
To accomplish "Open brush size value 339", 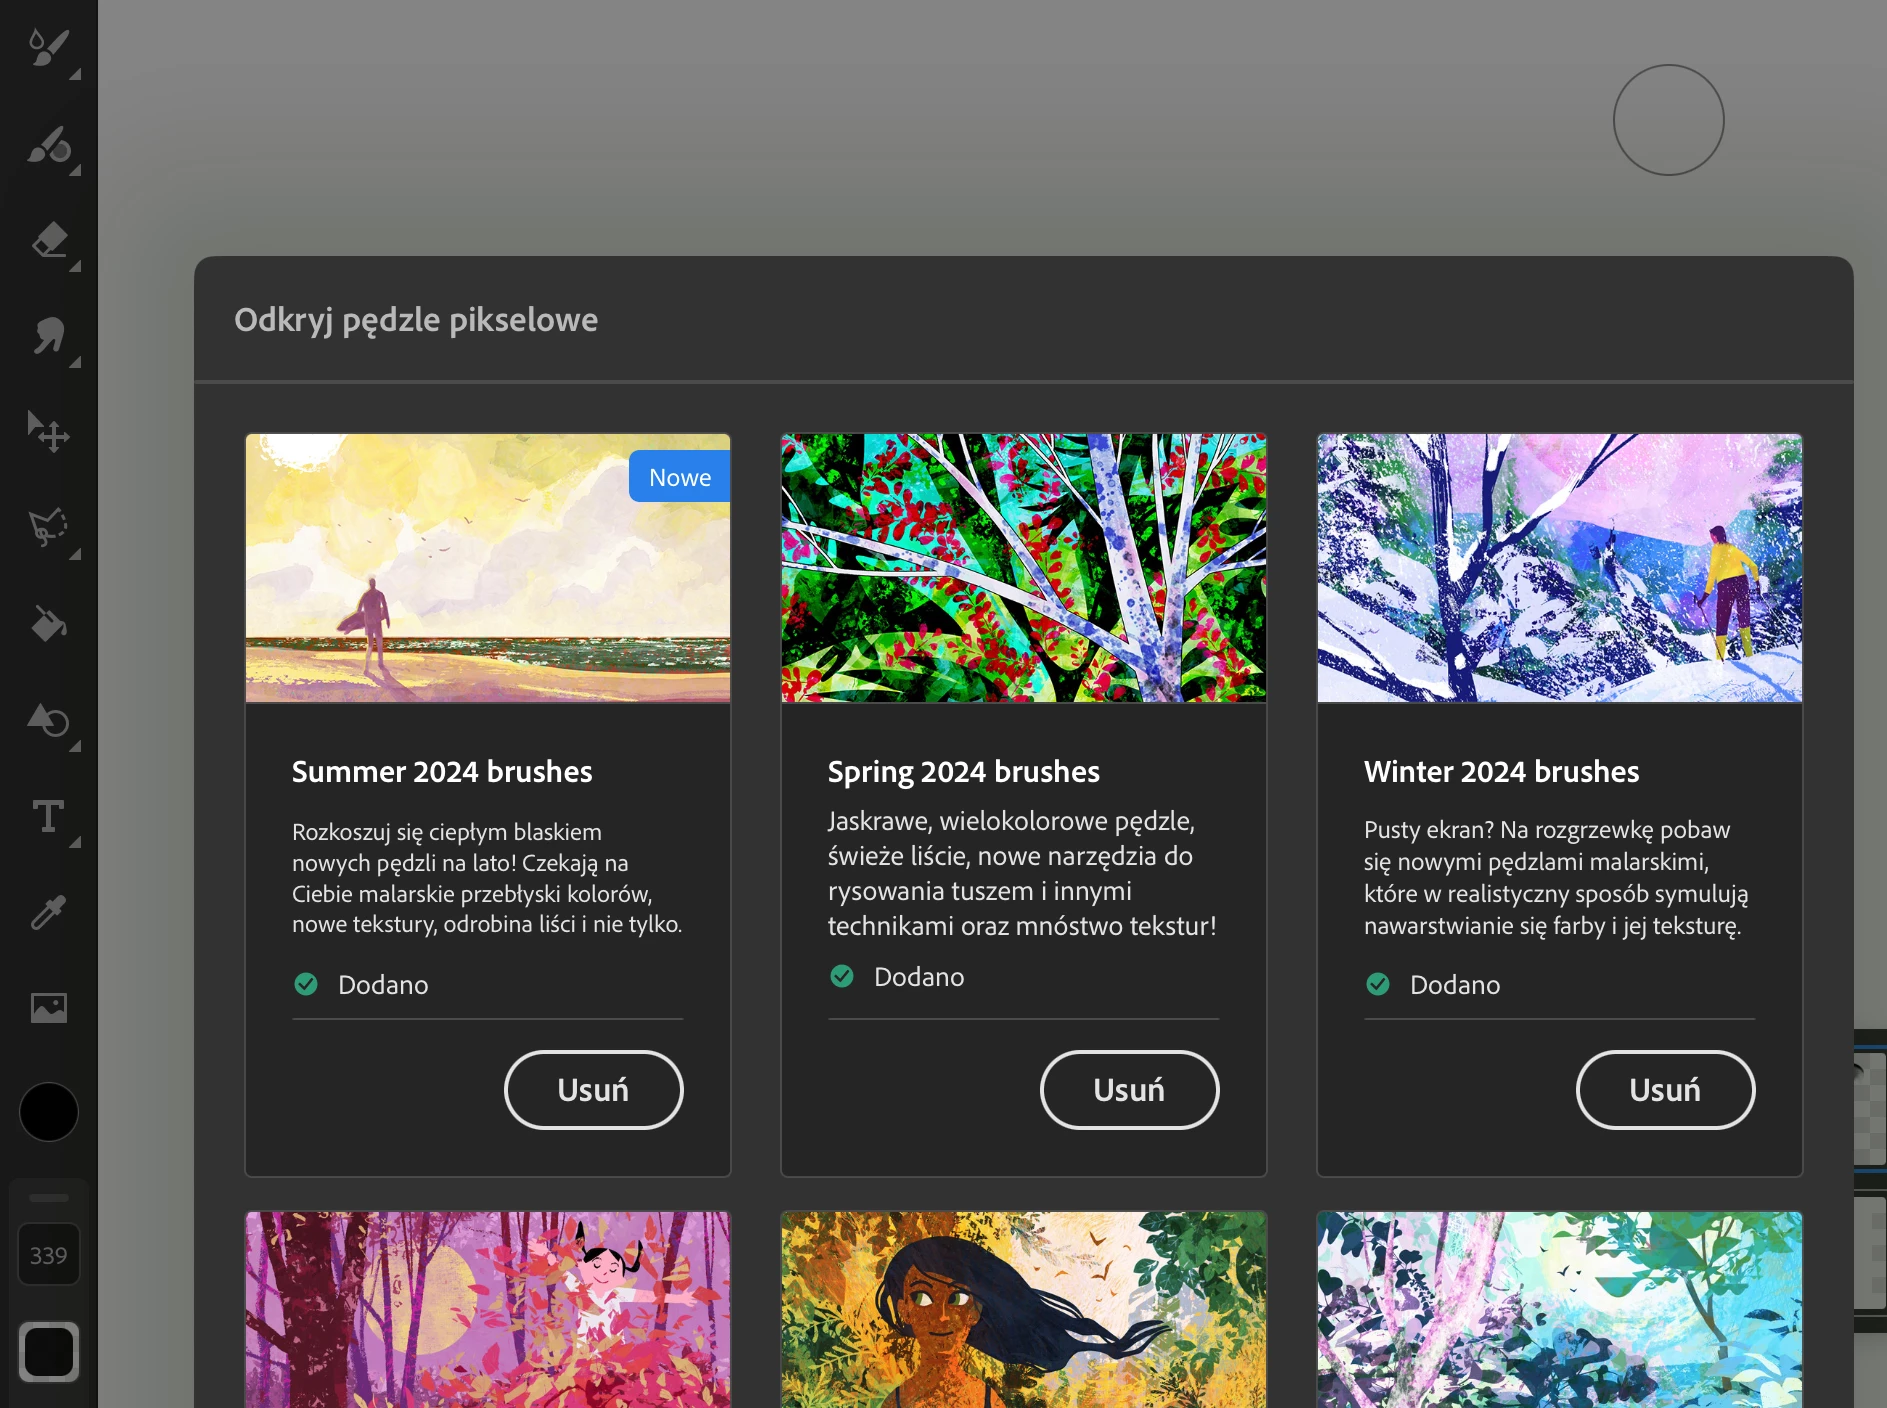I will tap(48, 1255).
